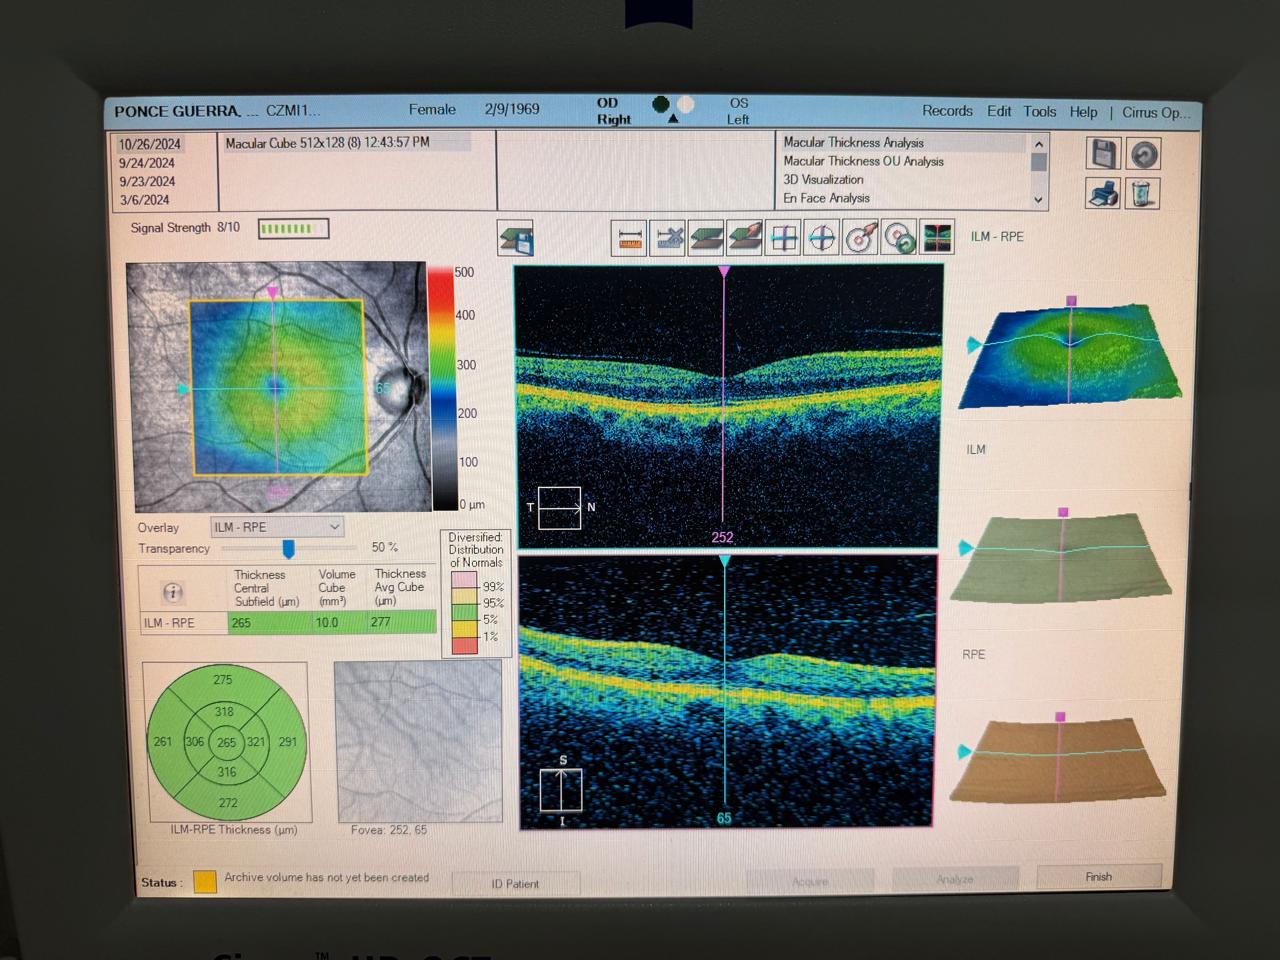Click the fovea target with arrow icon
1280x960 pixels.
[861, 238]
